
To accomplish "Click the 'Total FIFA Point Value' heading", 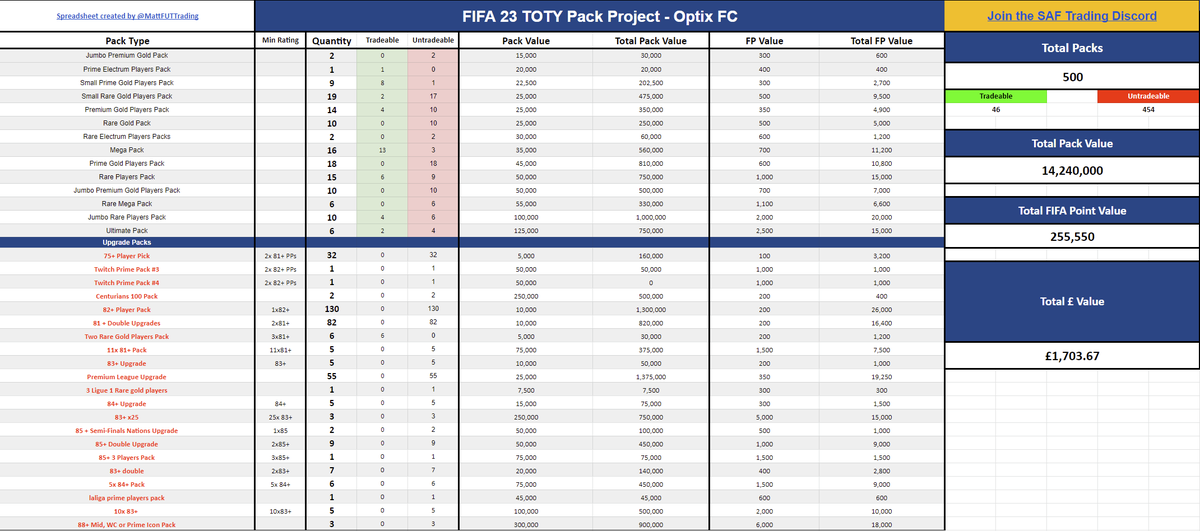I will (1072, 210).
